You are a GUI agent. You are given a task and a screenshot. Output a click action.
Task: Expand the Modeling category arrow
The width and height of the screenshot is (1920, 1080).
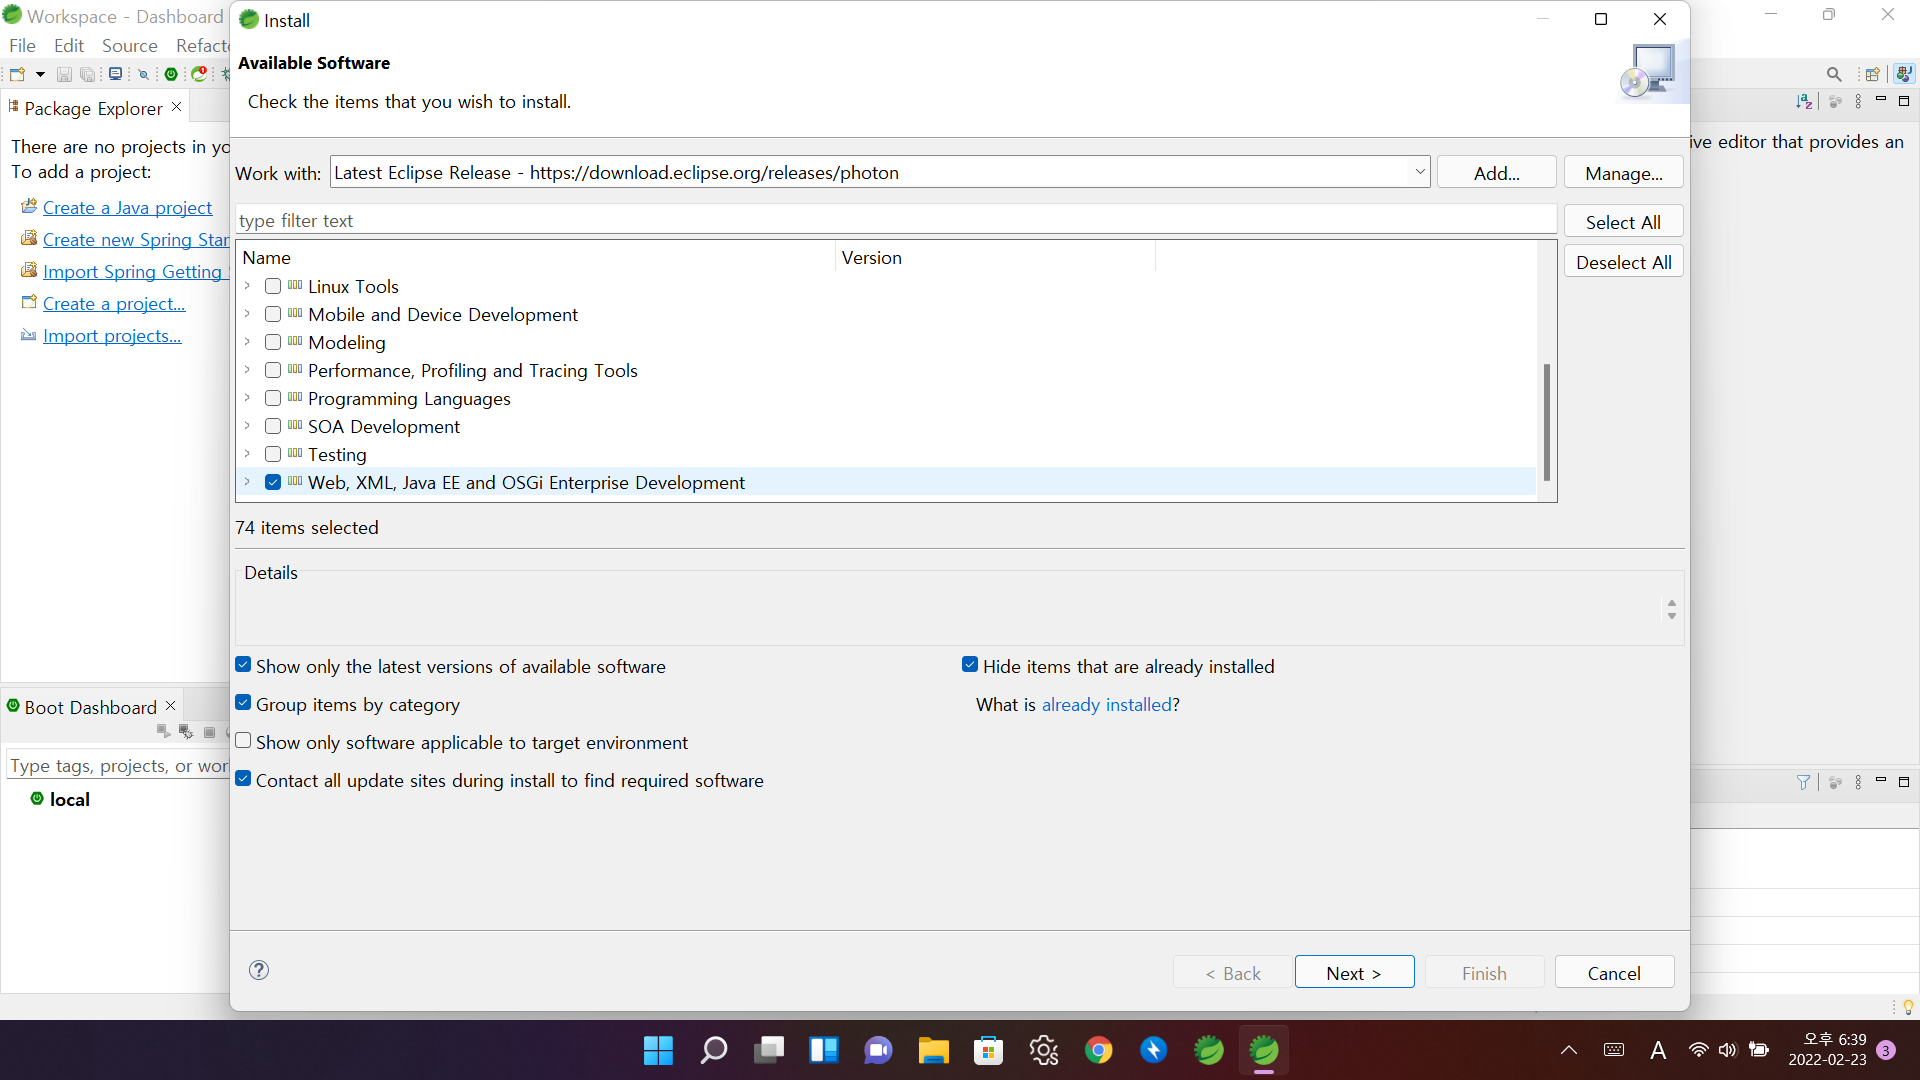tap(248, 342)
